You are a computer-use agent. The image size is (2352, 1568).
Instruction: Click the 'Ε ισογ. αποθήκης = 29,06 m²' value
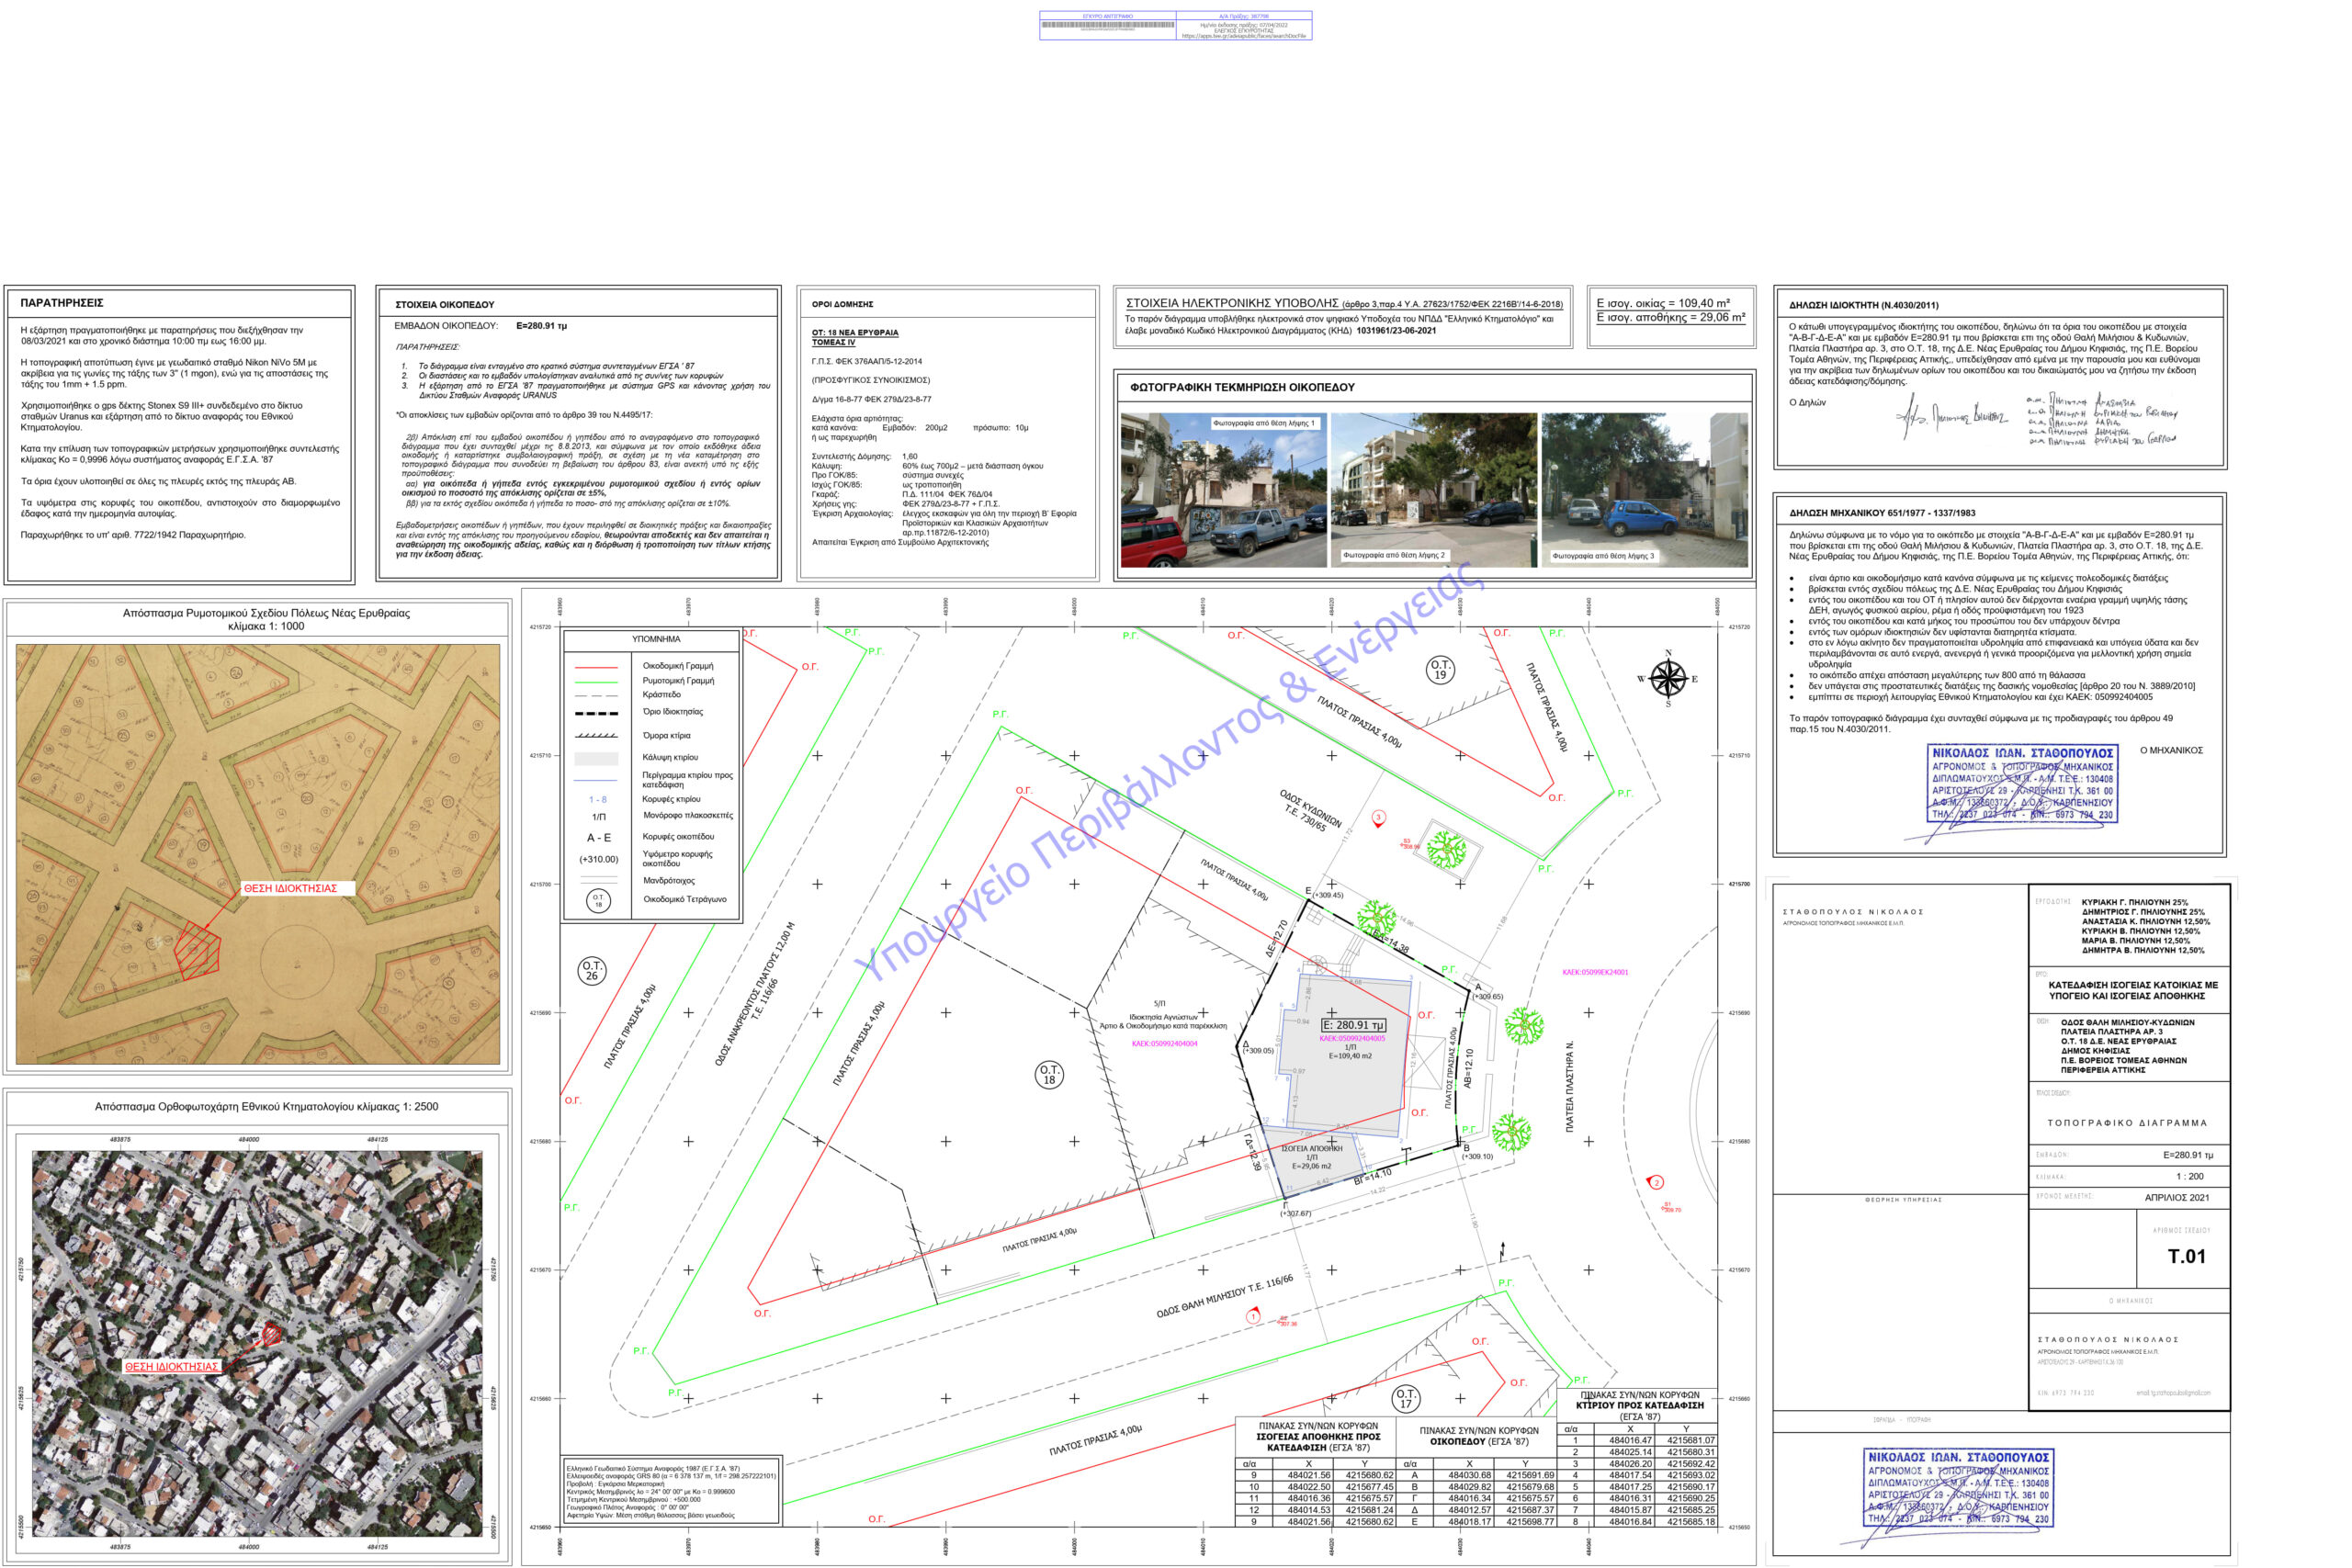1671,317
